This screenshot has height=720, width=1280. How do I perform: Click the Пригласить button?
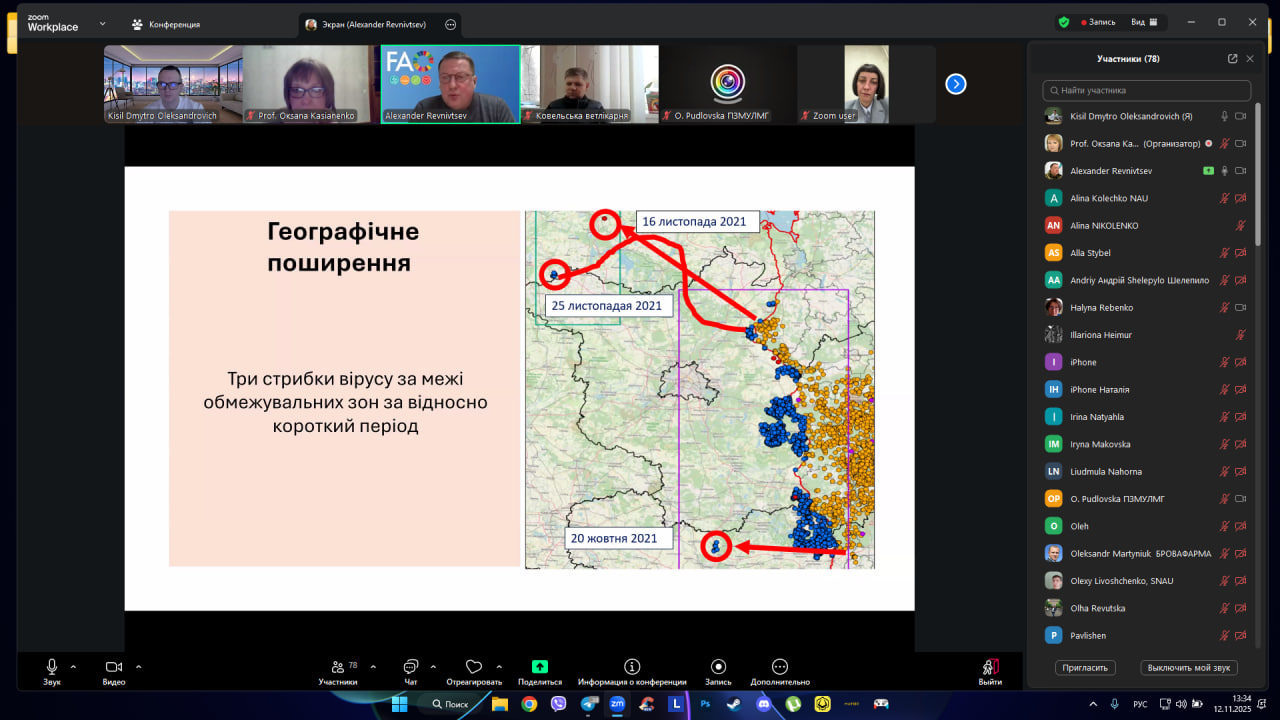(x=1085, y=667)
